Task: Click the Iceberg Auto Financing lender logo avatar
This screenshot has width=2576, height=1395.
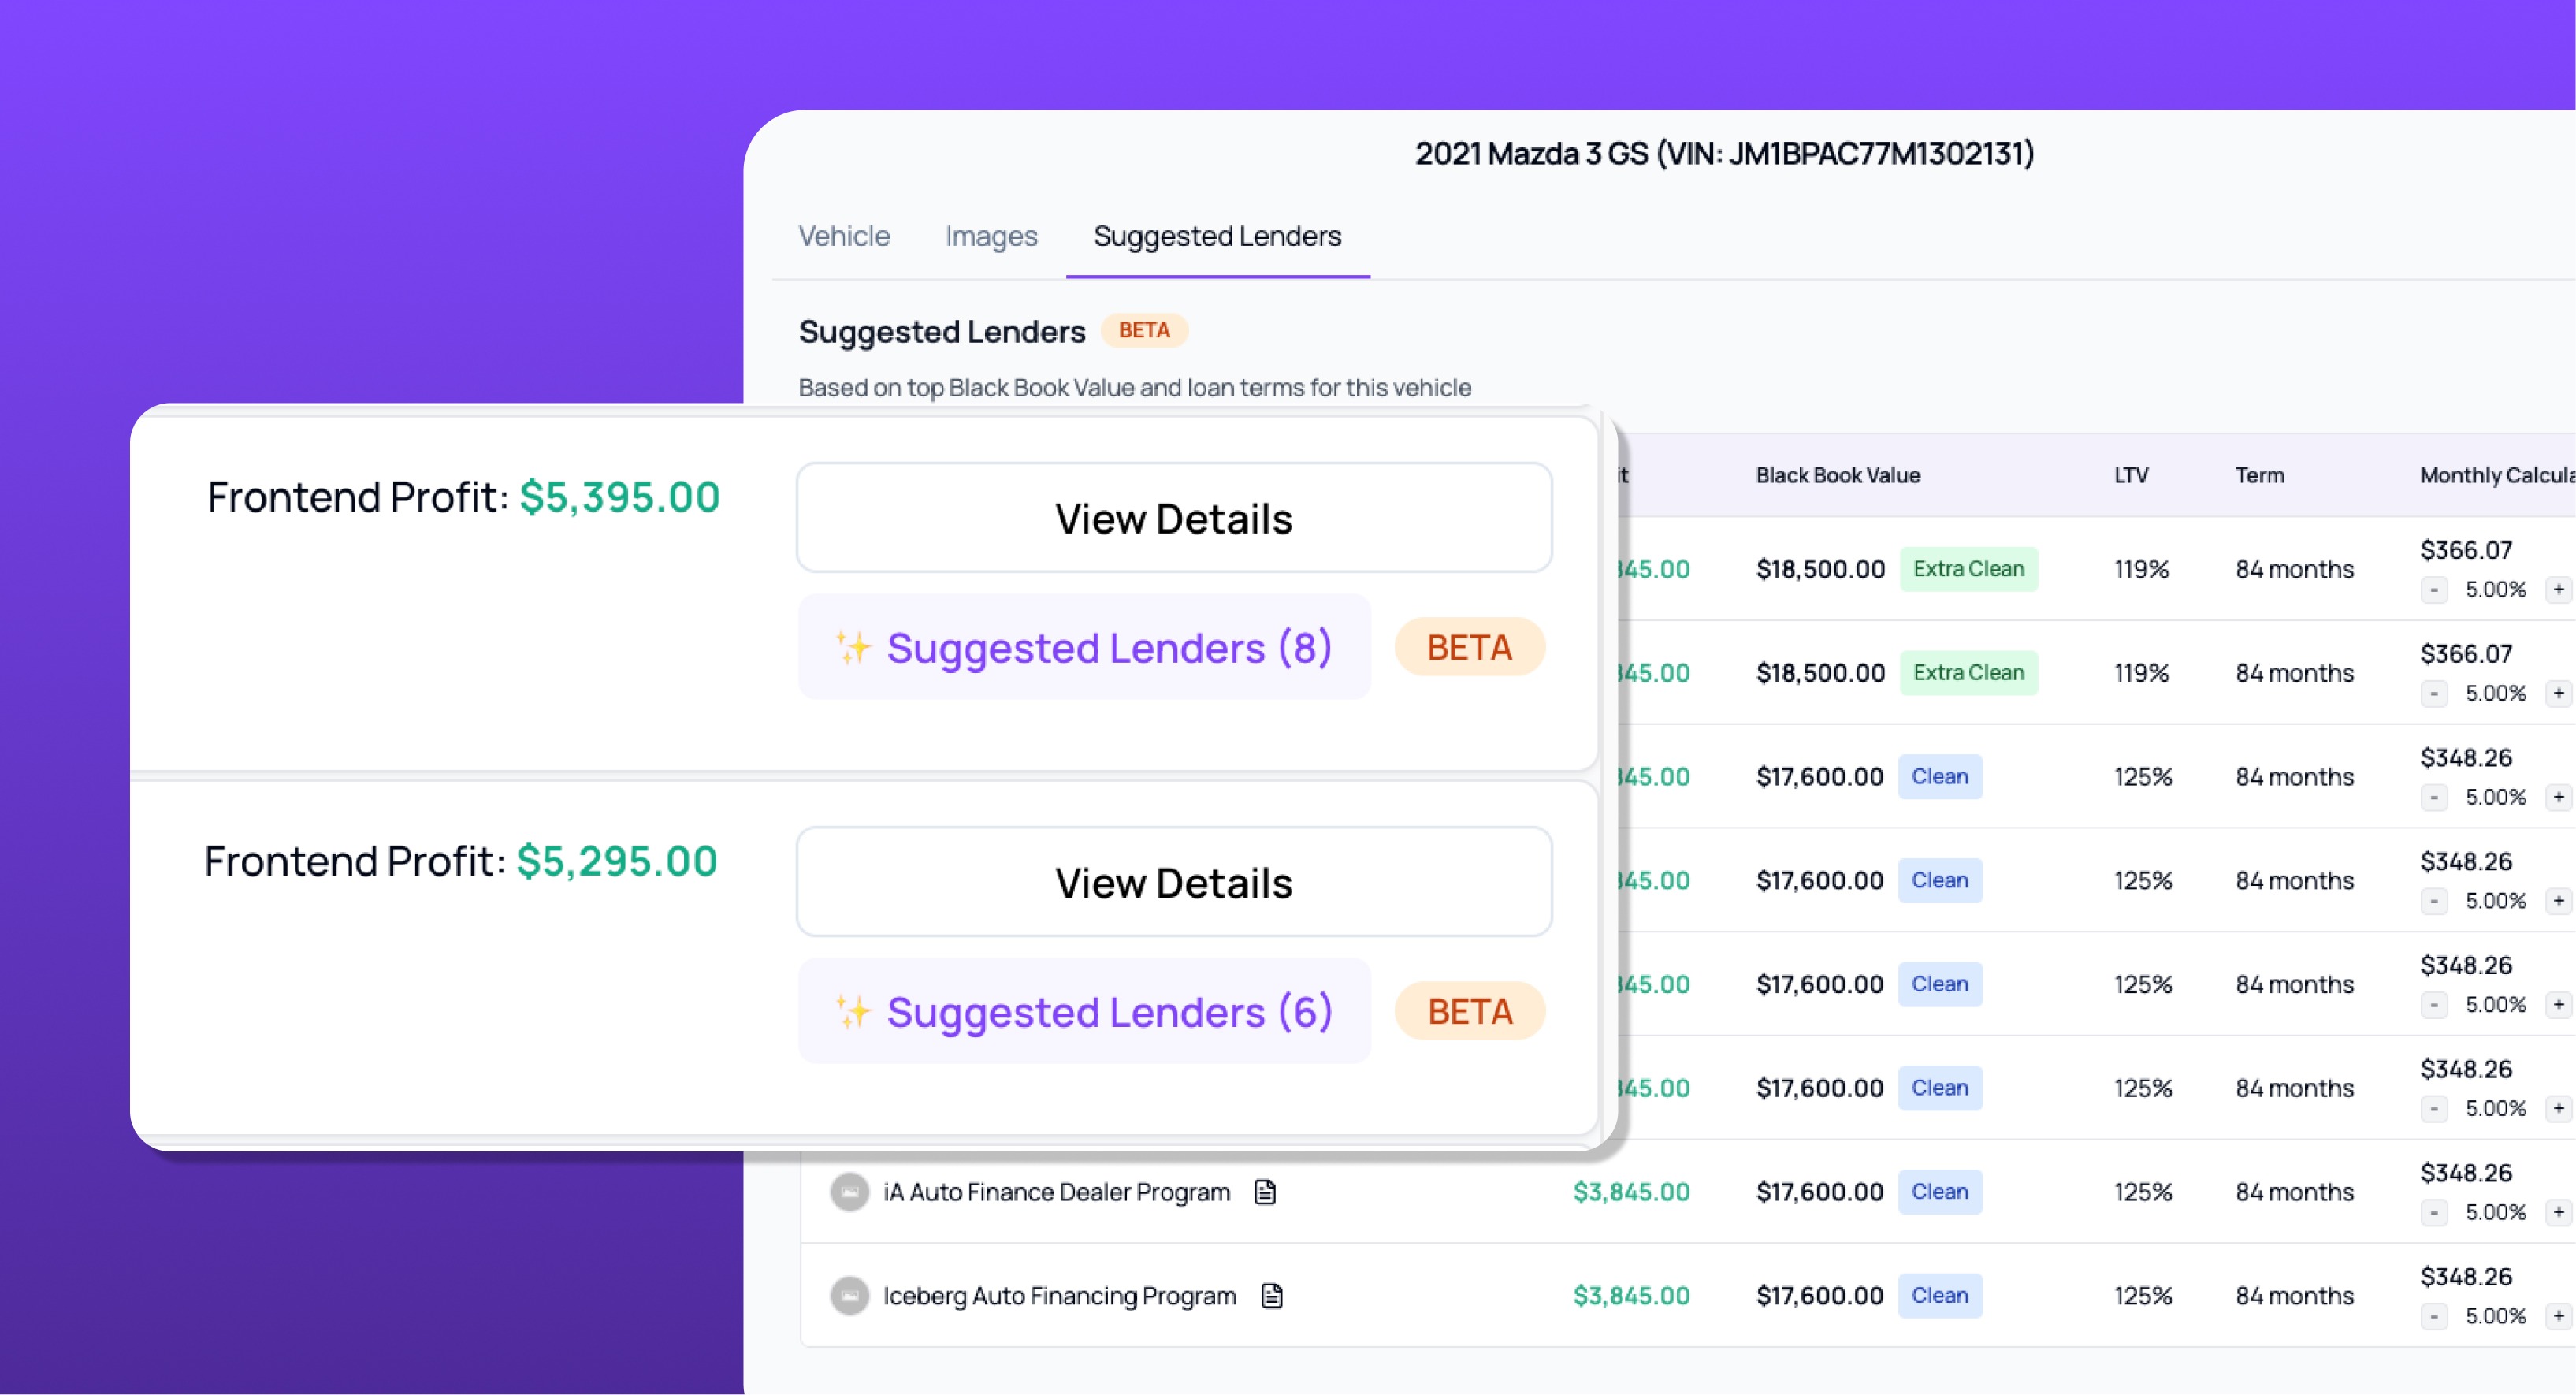Action: (x=850, y=1296)
